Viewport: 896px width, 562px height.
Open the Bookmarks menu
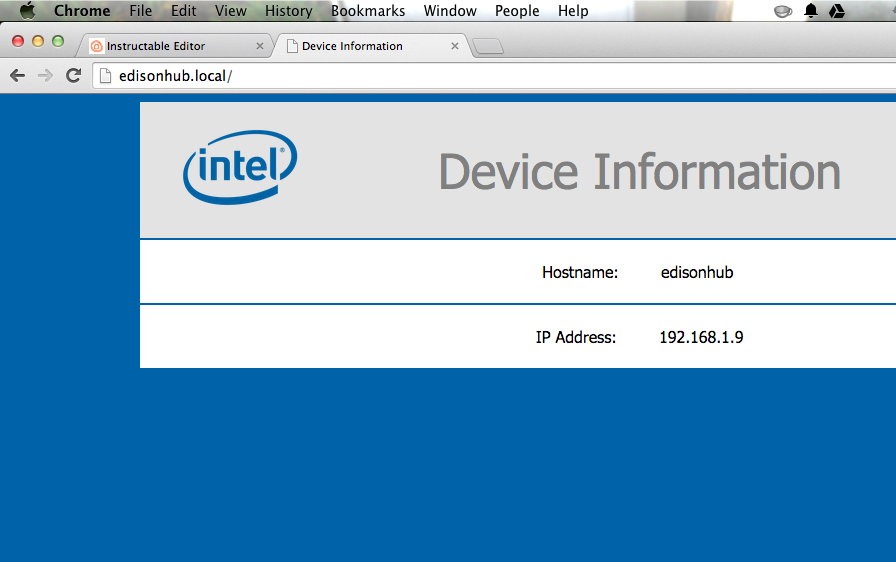[368, 11]
